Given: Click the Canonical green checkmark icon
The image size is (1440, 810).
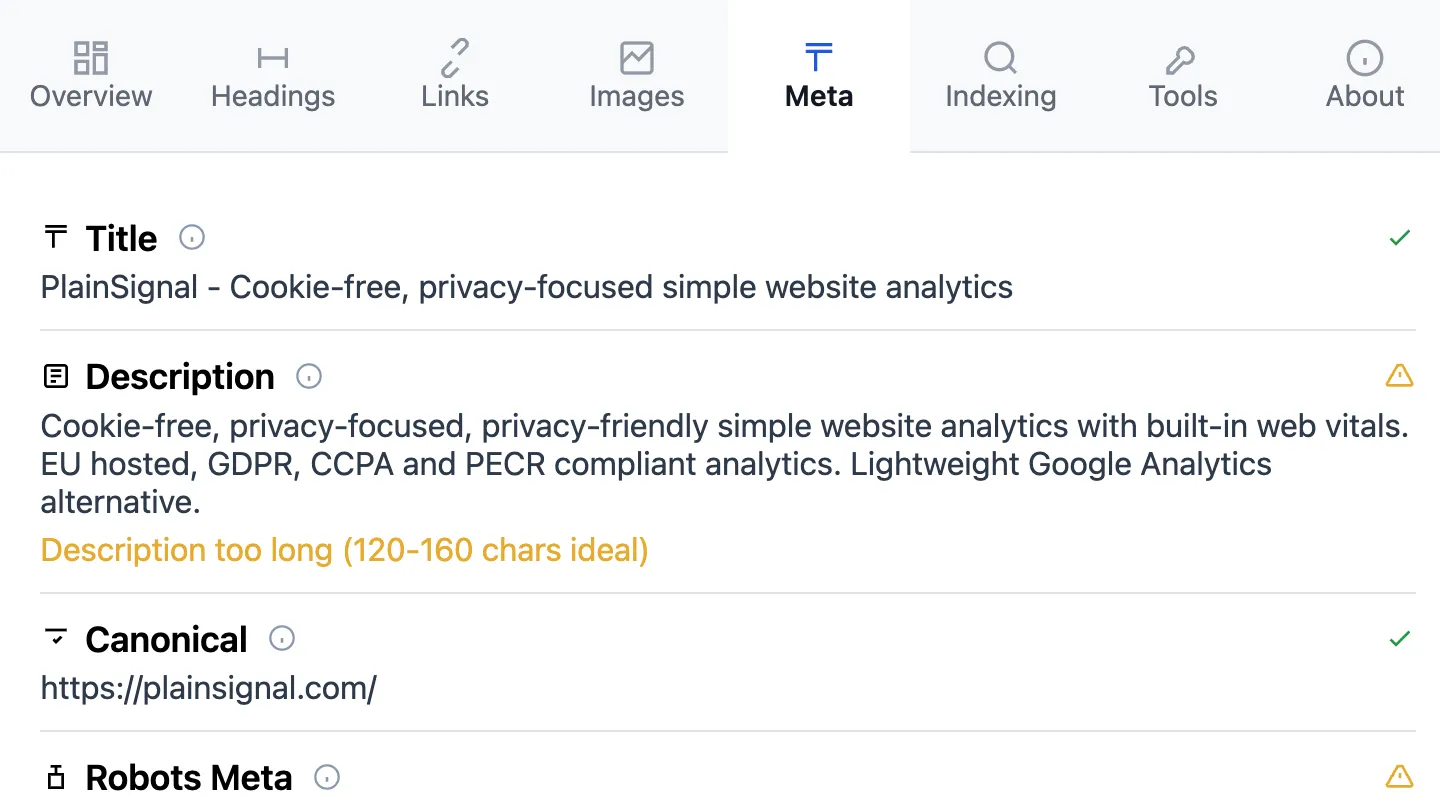Looking at the screenshot, I should click(x=1399, y=639).
